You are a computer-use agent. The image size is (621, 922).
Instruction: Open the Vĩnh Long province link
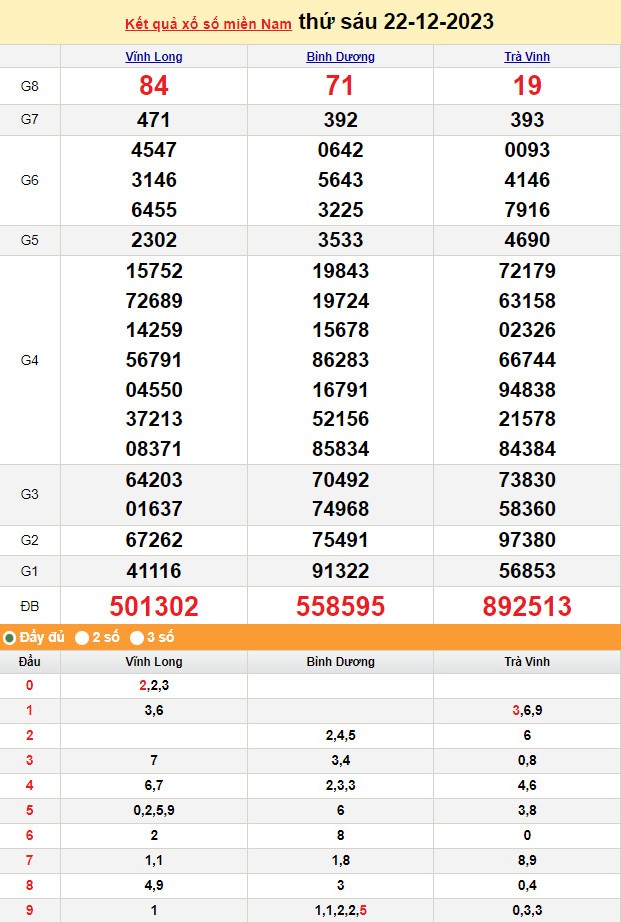[x=153, y=57]
